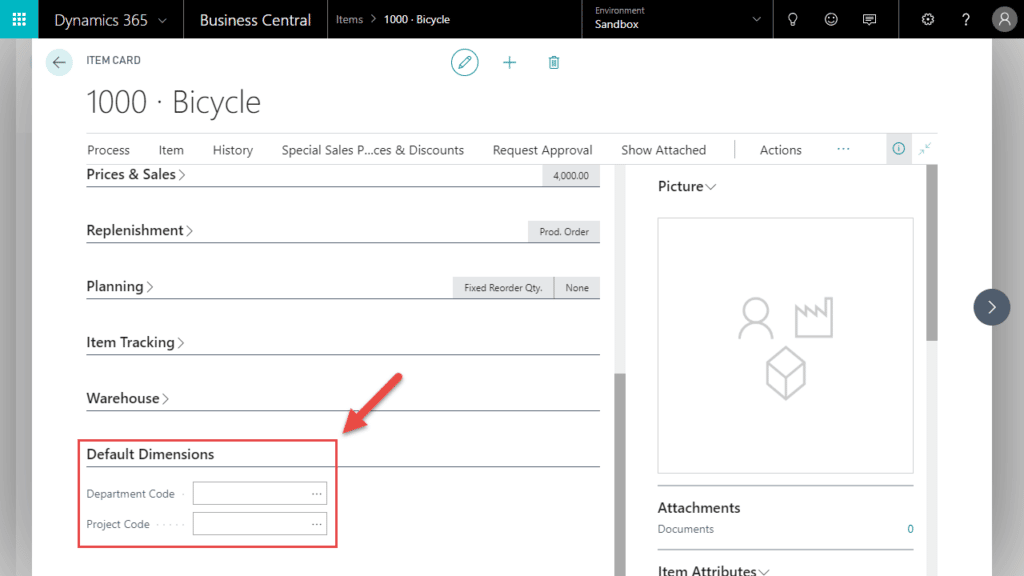
Task: Open the Environment Sandbox dropdown
Action: click(676, 19)
